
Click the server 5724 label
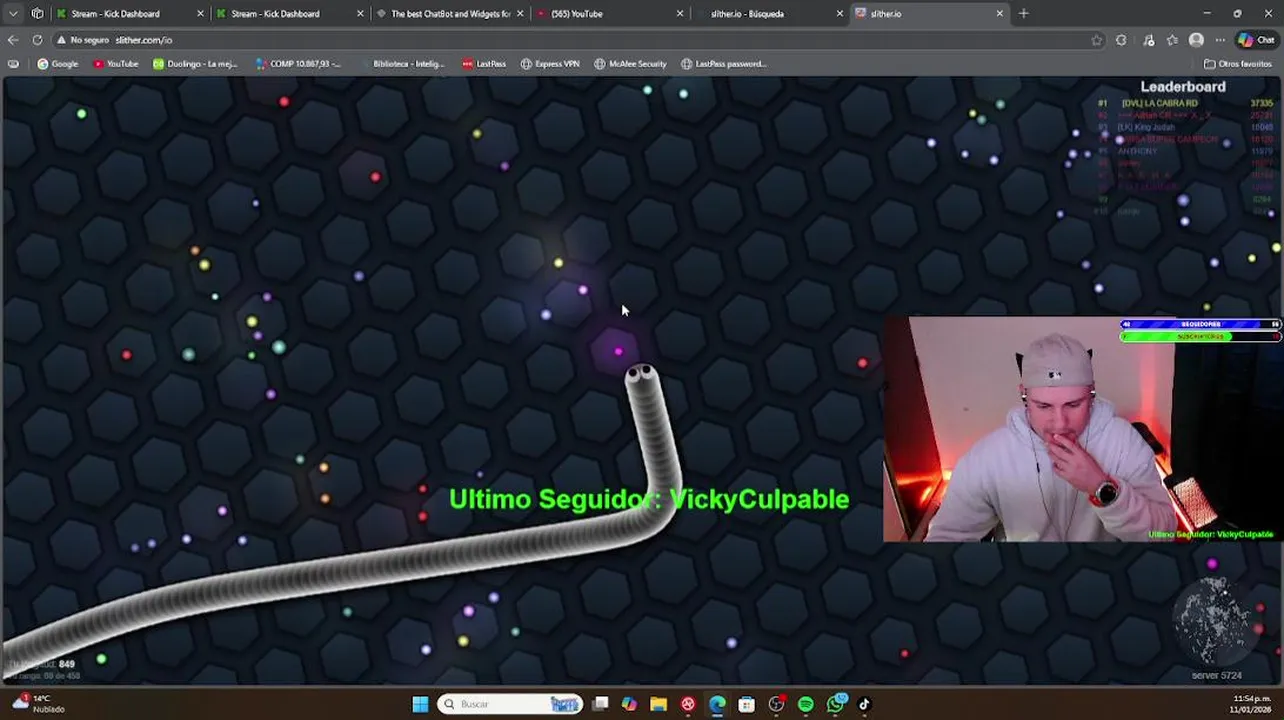pos(1216,676)
